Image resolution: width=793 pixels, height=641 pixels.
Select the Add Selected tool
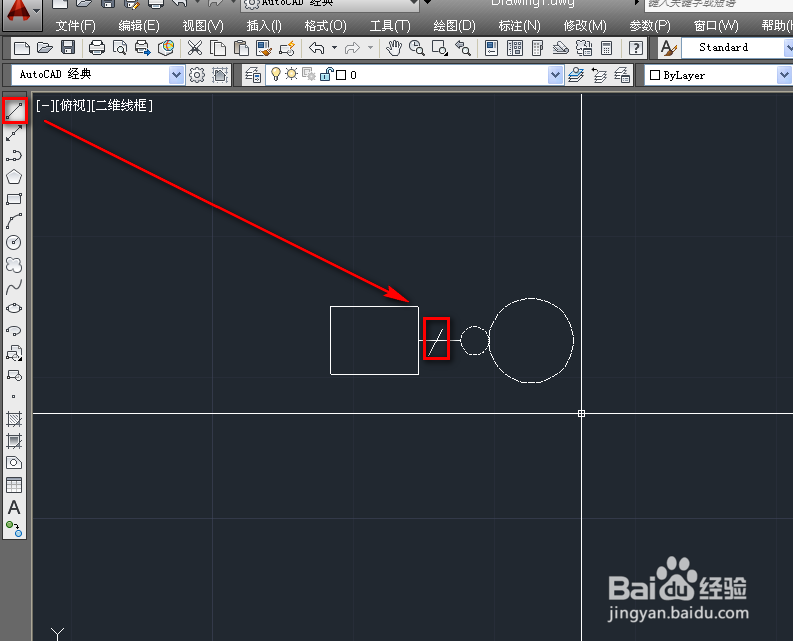(x=14, y=529)
